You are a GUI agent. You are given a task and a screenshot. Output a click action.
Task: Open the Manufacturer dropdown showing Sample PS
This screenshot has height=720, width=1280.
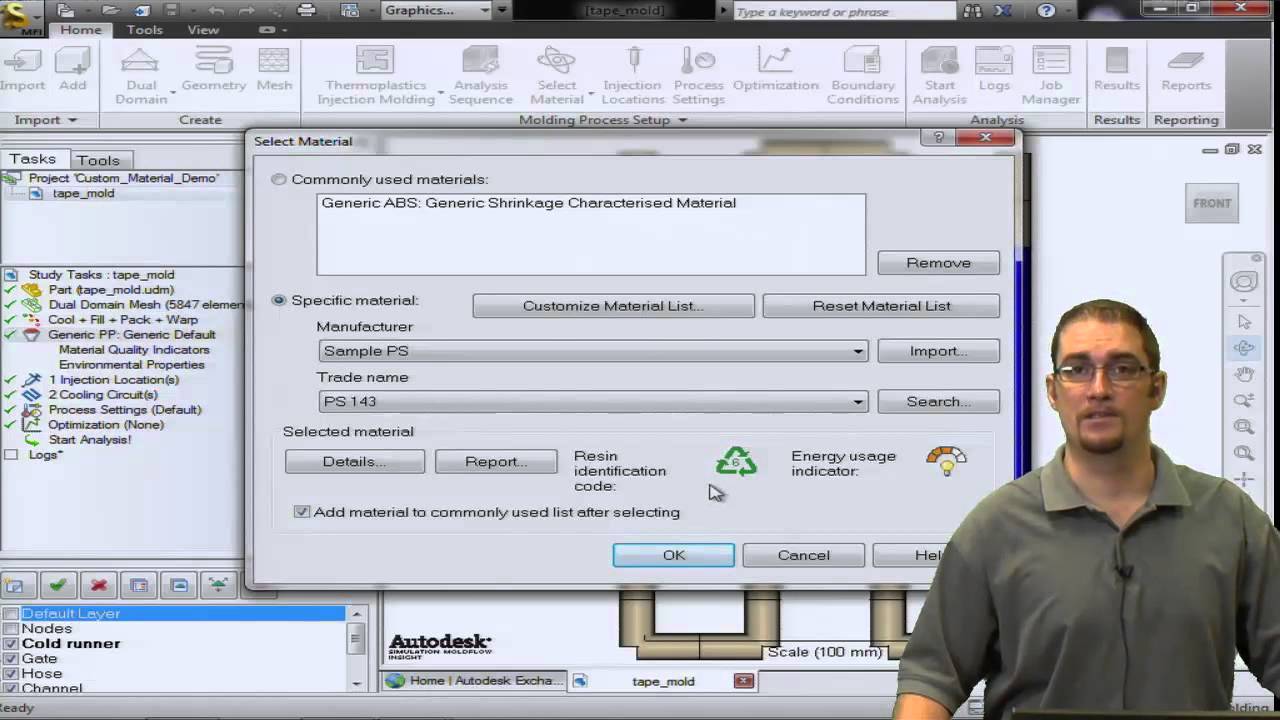(593, 351)
